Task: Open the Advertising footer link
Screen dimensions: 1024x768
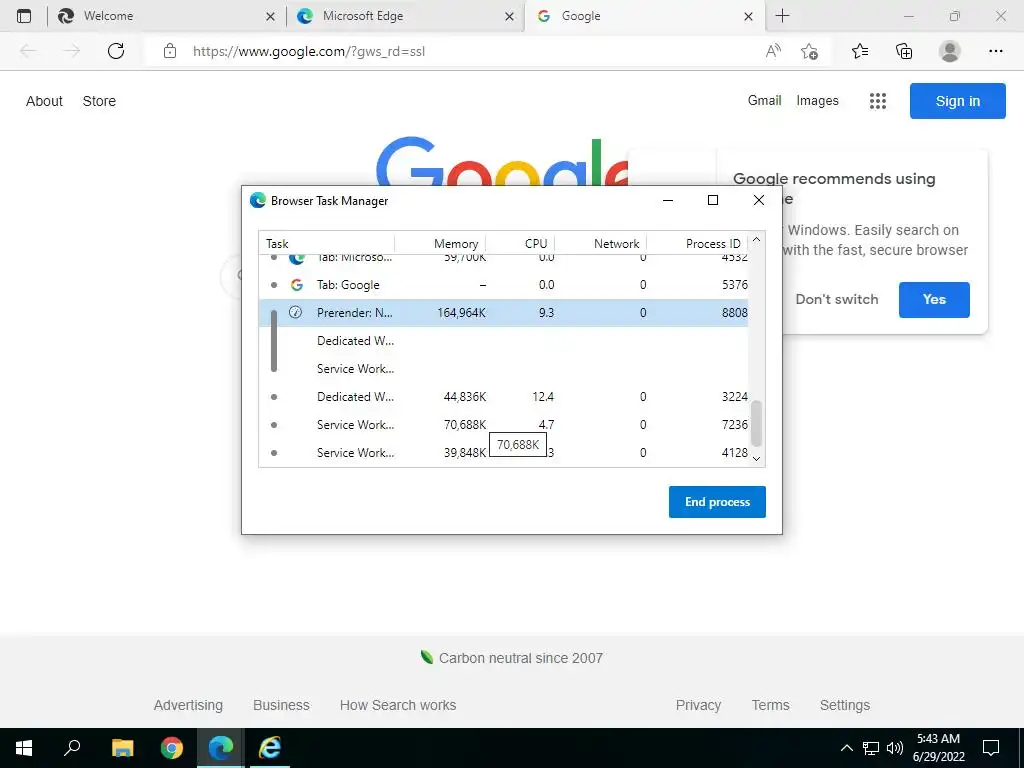Action: tap(188, 705)
